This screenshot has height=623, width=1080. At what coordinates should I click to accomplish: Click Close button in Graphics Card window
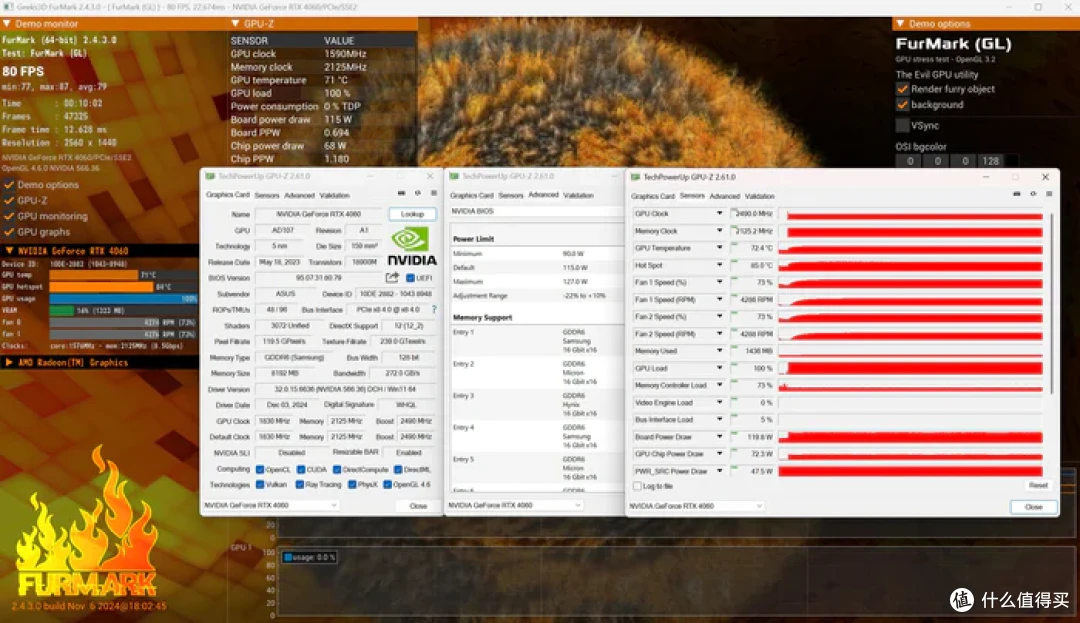(x=418, y=506)
